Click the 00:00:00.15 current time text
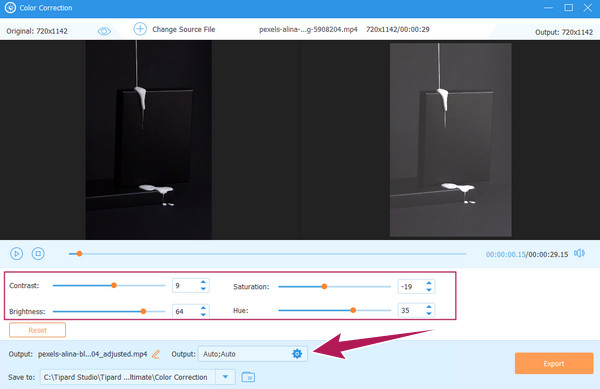This screenshot has width=600, height=389. pos(505,254)
